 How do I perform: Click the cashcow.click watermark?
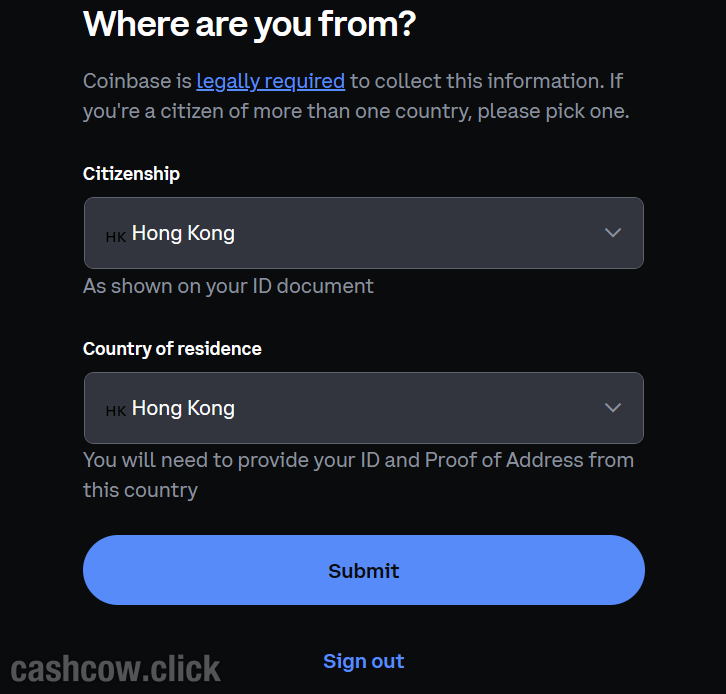[x=115, y=667]
